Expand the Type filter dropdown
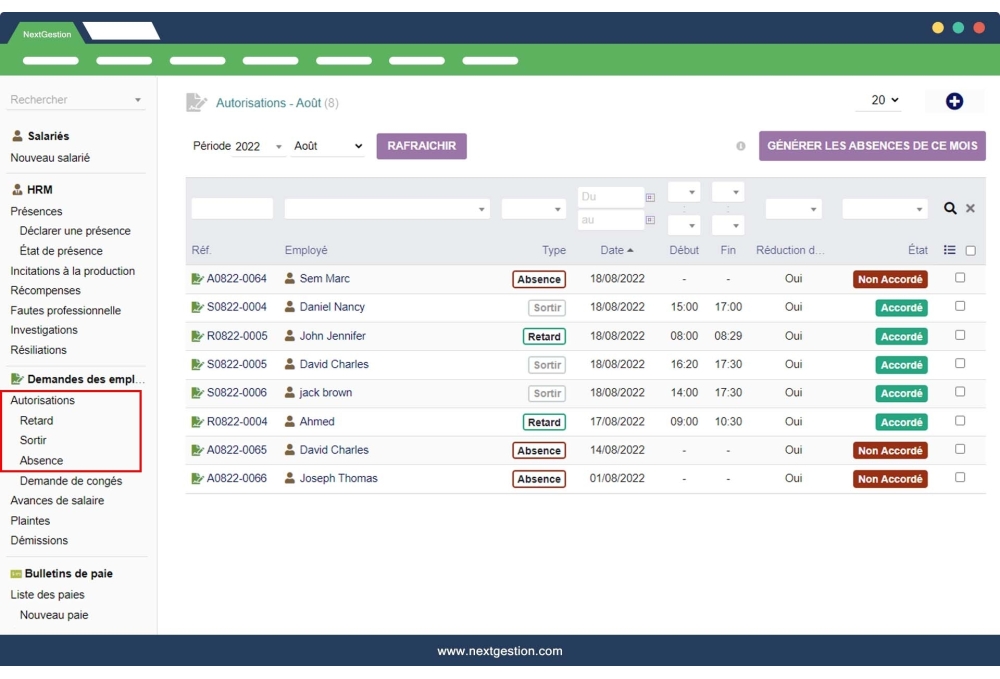This screenshot has height=679, width=1000. click(x=535, y=208)
